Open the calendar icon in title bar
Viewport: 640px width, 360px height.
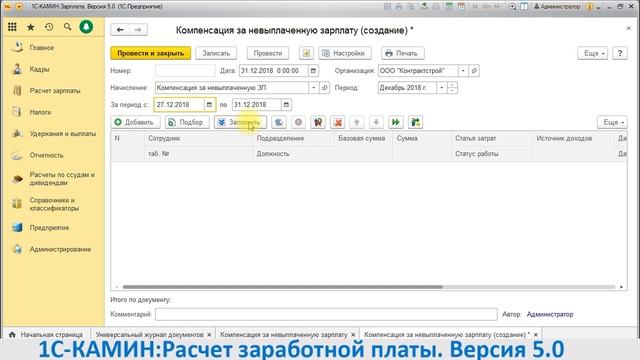461,7
